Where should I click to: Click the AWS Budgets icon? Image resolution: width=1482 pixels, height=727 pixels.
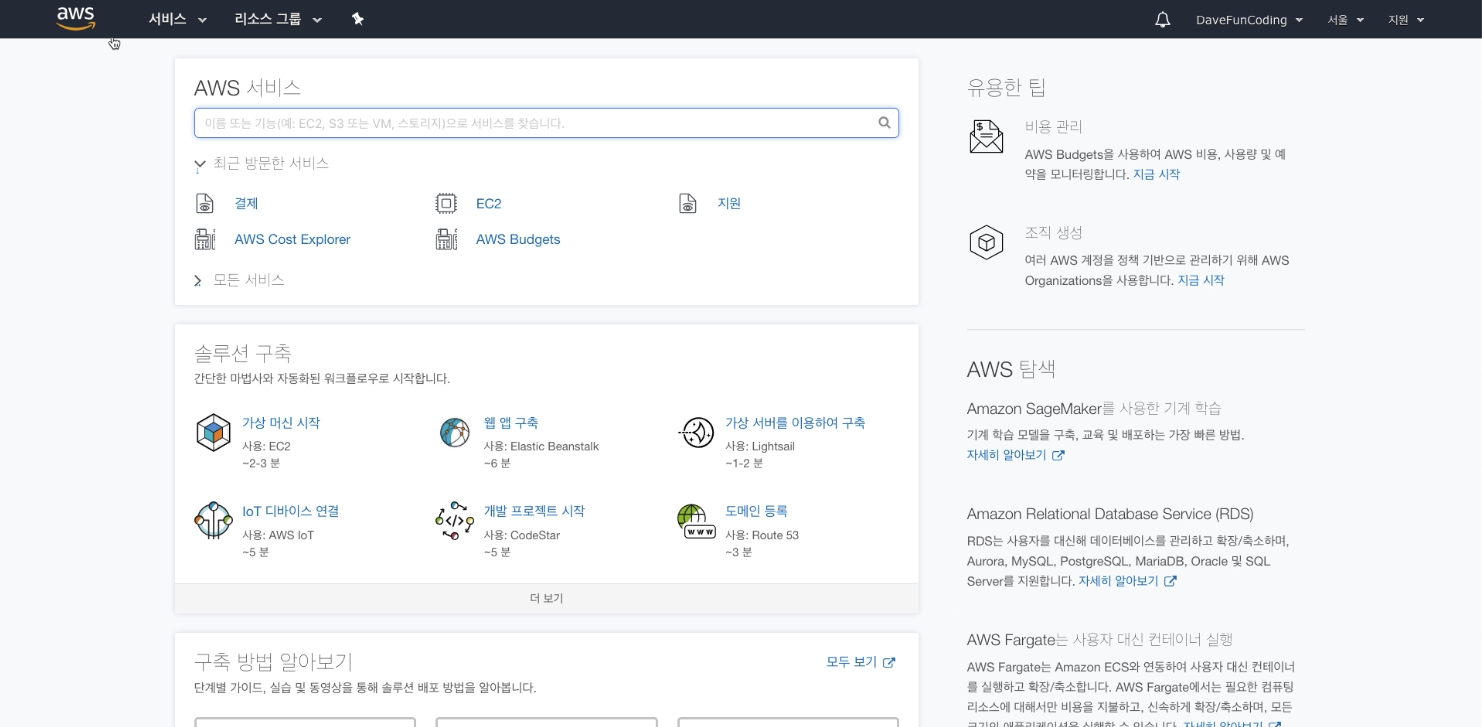[446, 239]
